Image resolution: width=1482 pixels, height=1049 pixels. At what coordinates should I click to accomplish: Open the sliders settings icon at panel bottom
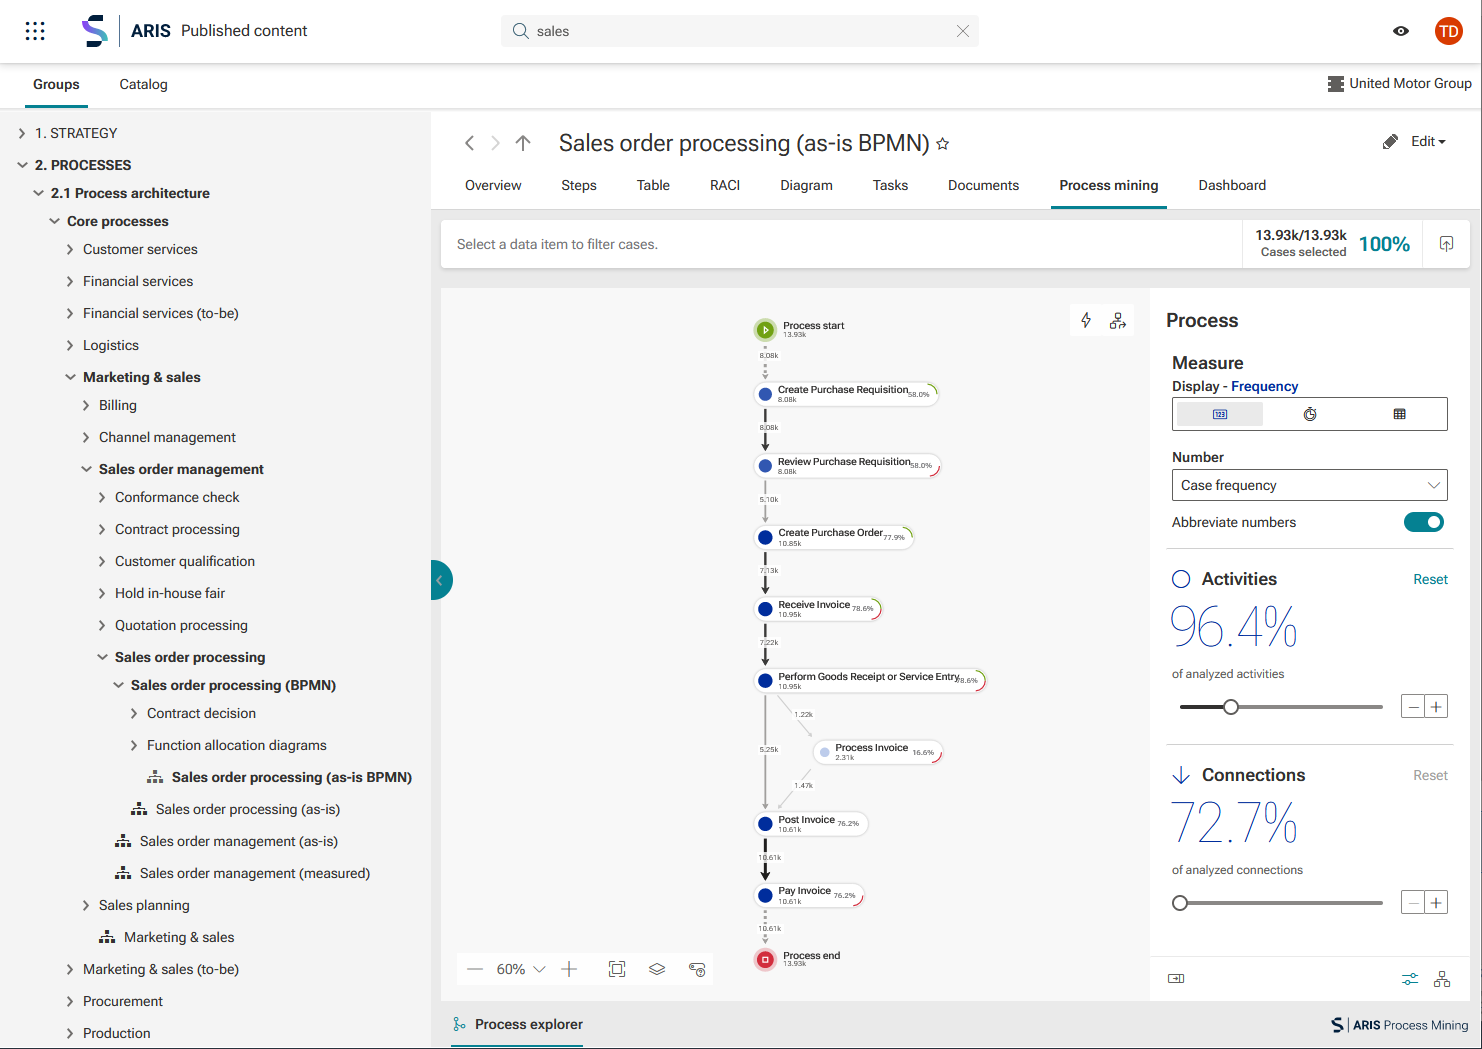pyautogui.click(x=1410, y=979)
